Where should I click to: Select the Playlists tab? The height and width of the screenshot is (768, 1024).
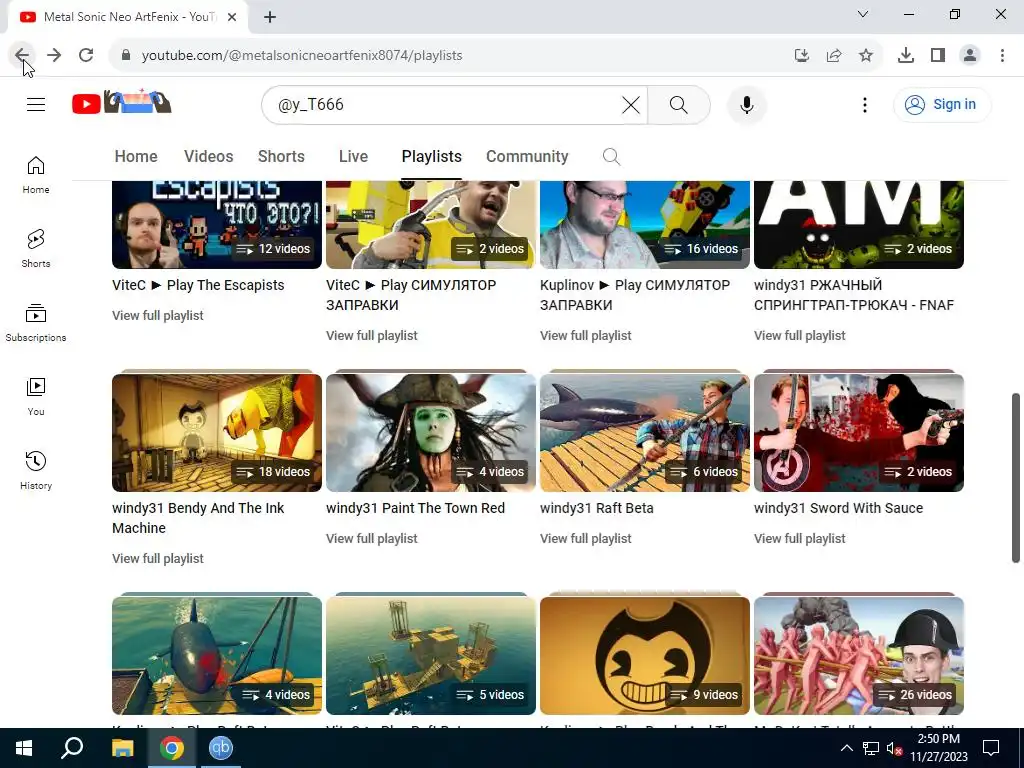(x=432, y=157)
